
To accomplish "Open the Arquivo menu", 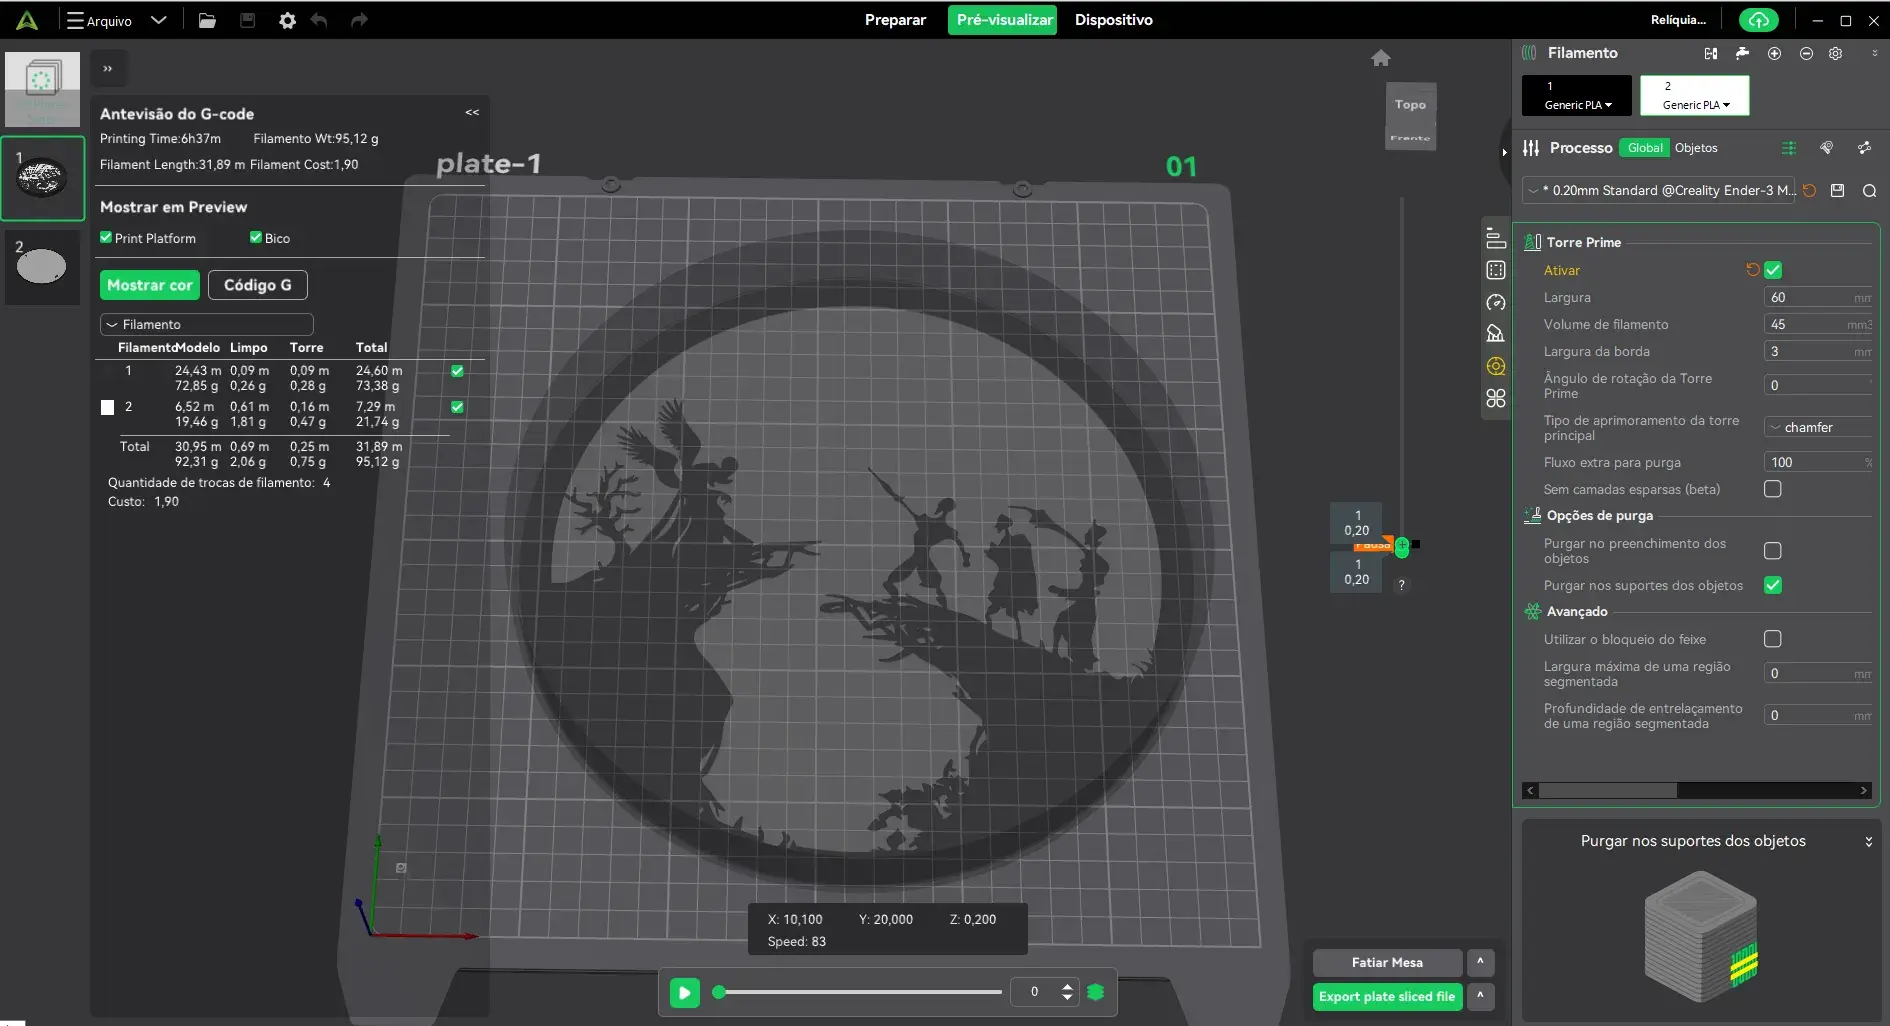I will click(99, 20).
